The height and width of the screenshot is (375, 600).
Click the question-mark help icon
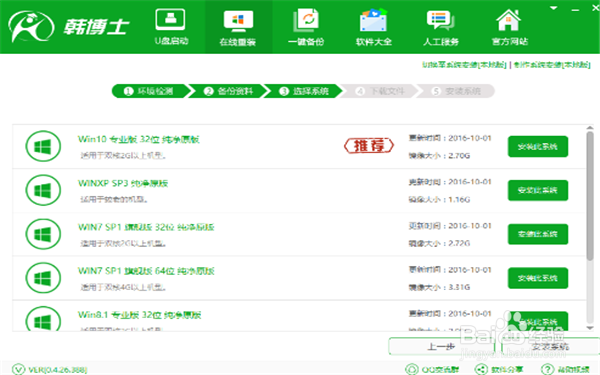tap(548, 369)
